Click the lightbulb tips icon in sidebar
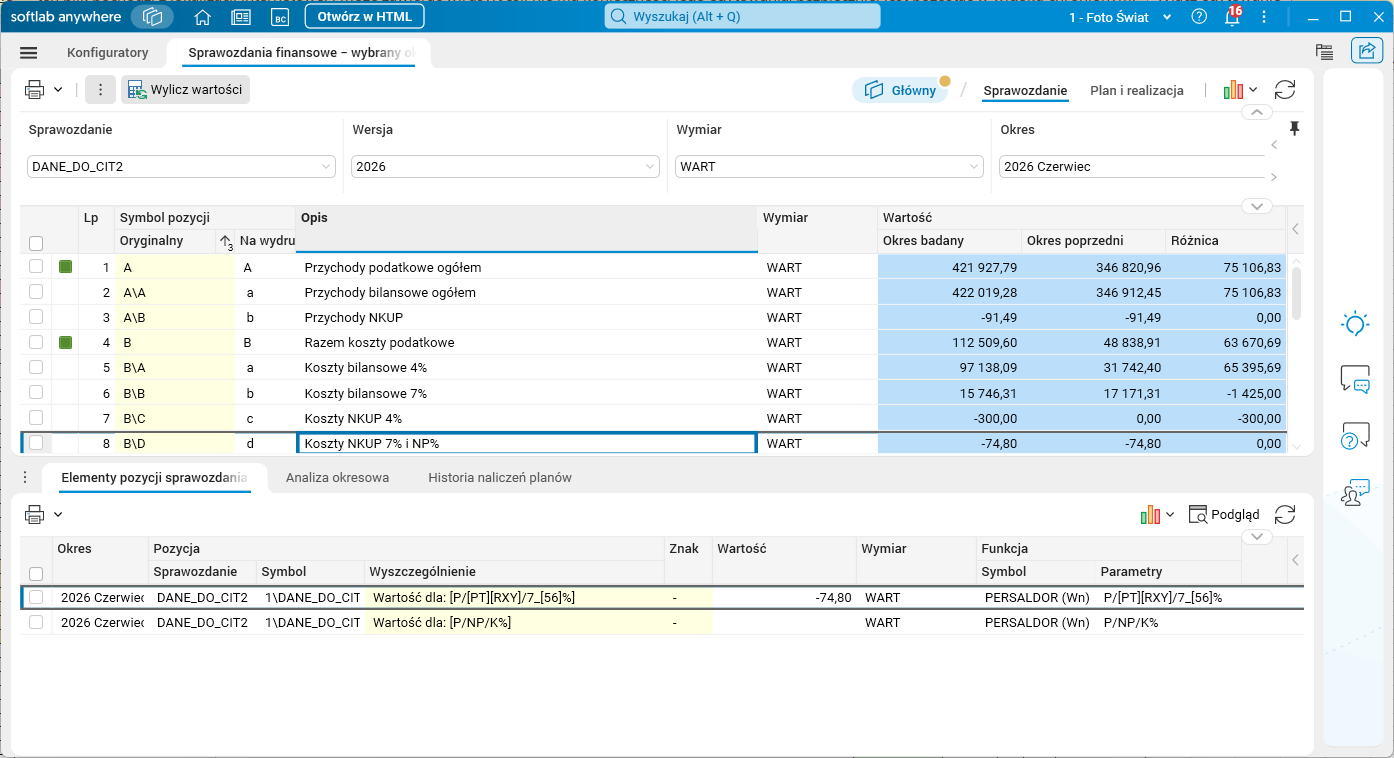 tap(1355, 323)
